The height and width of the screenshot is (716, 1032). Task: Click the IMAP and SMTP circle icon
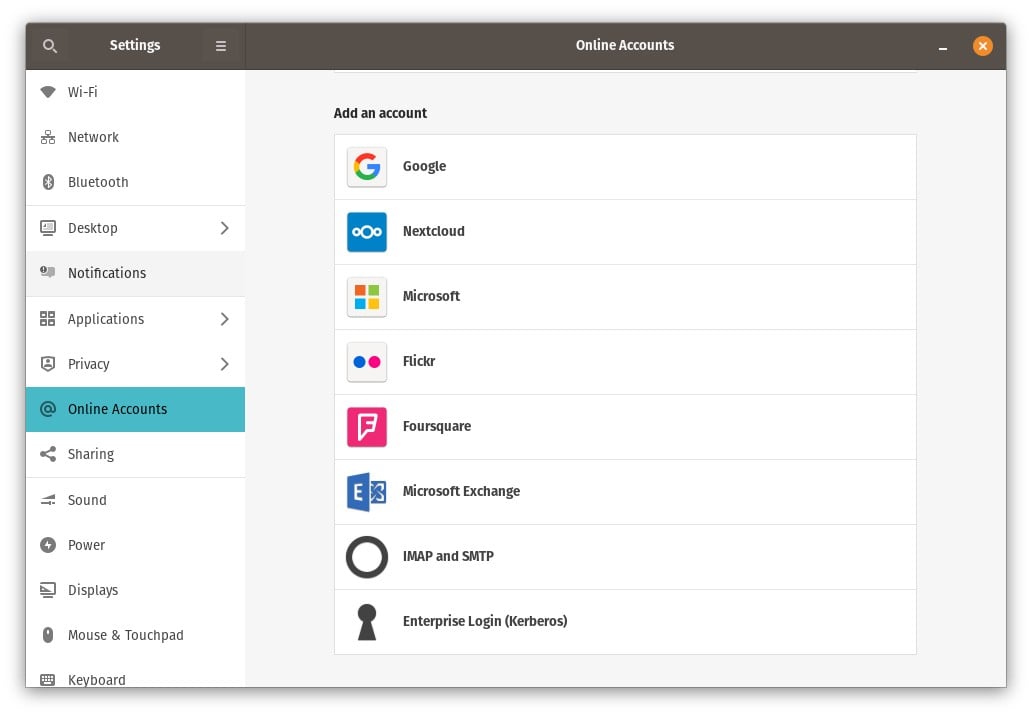pyautogui.click(x=367, y=557)
